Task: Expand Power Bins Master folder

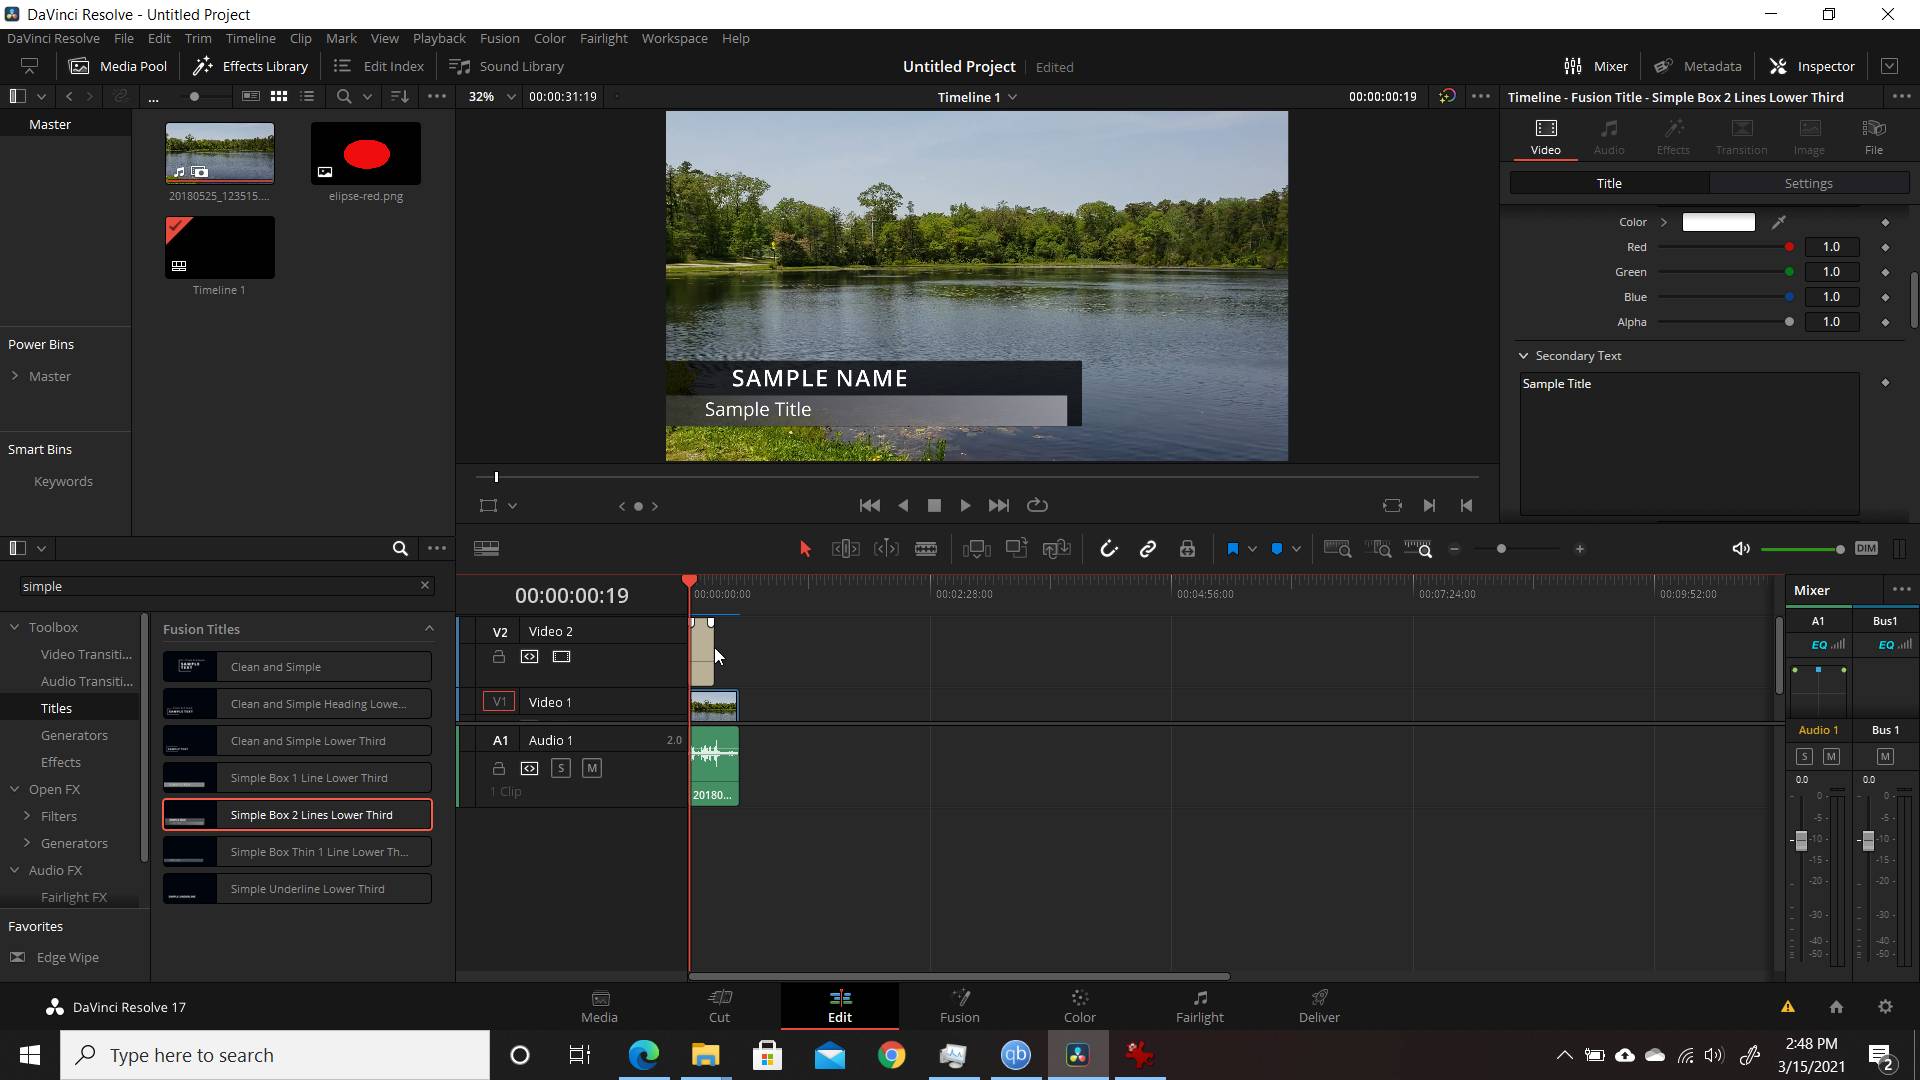Action: [x=15, y=376]
